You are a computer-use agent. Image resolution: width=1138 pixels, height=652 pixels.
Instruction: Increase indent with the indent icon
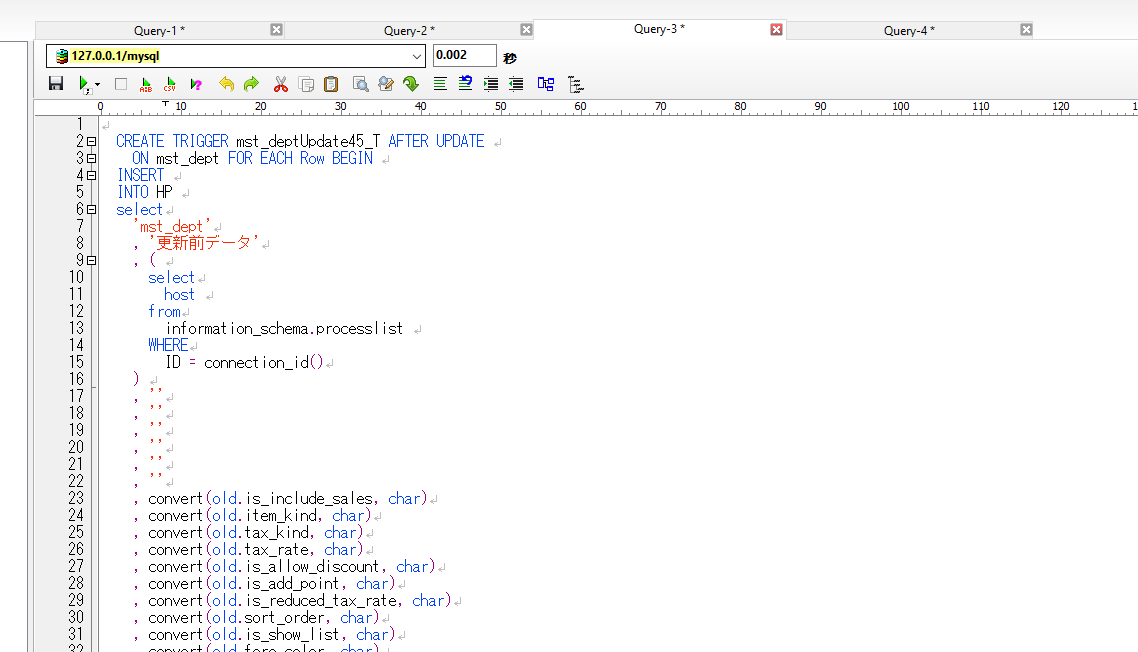click(x=491, y=84)
